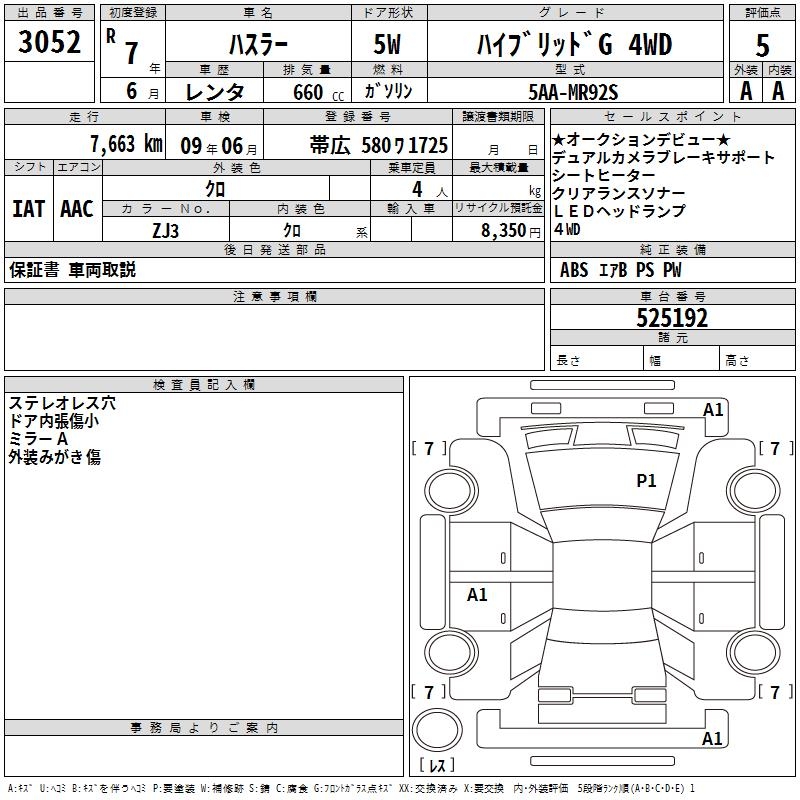Click the spare tire circle icon
The width and height of the screenshot is (800, 800).
click(437, 730)
